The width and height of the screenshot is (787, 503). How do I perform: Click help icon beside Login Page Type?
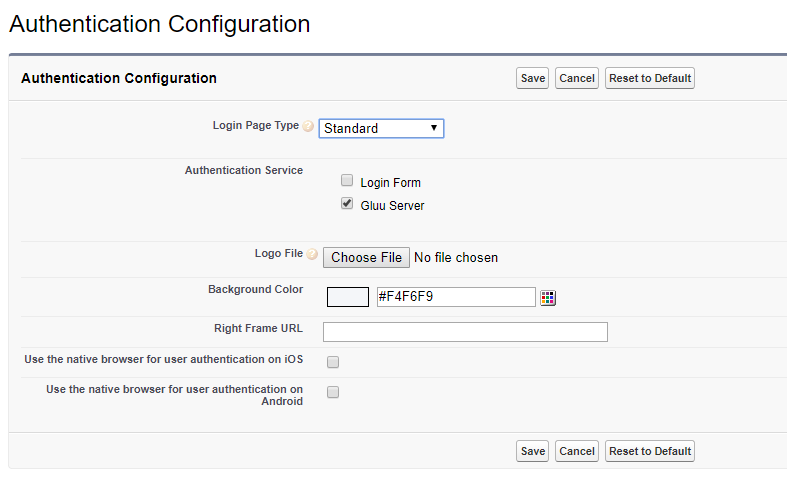coord(308,127)
